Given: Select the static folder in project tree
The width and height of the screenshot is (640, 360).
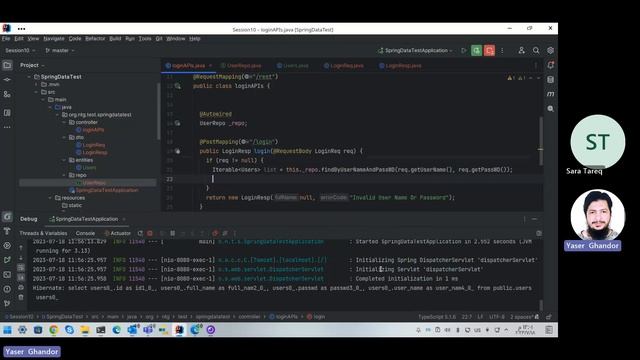Looking at the screenshot, I should click(x=71, y=205).
